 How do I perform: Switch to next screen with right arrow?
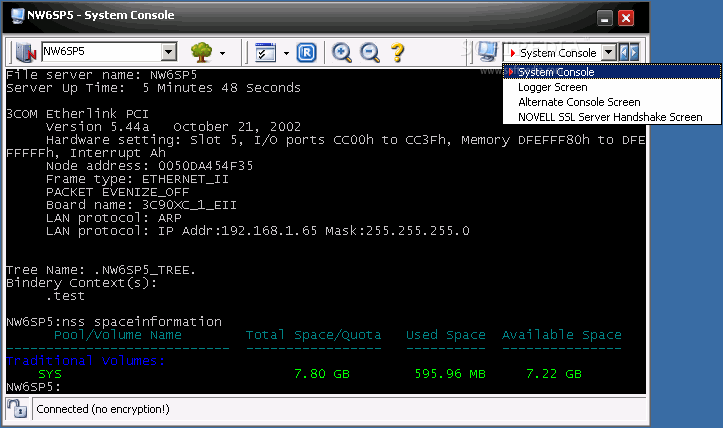click(x=634, y=52)
